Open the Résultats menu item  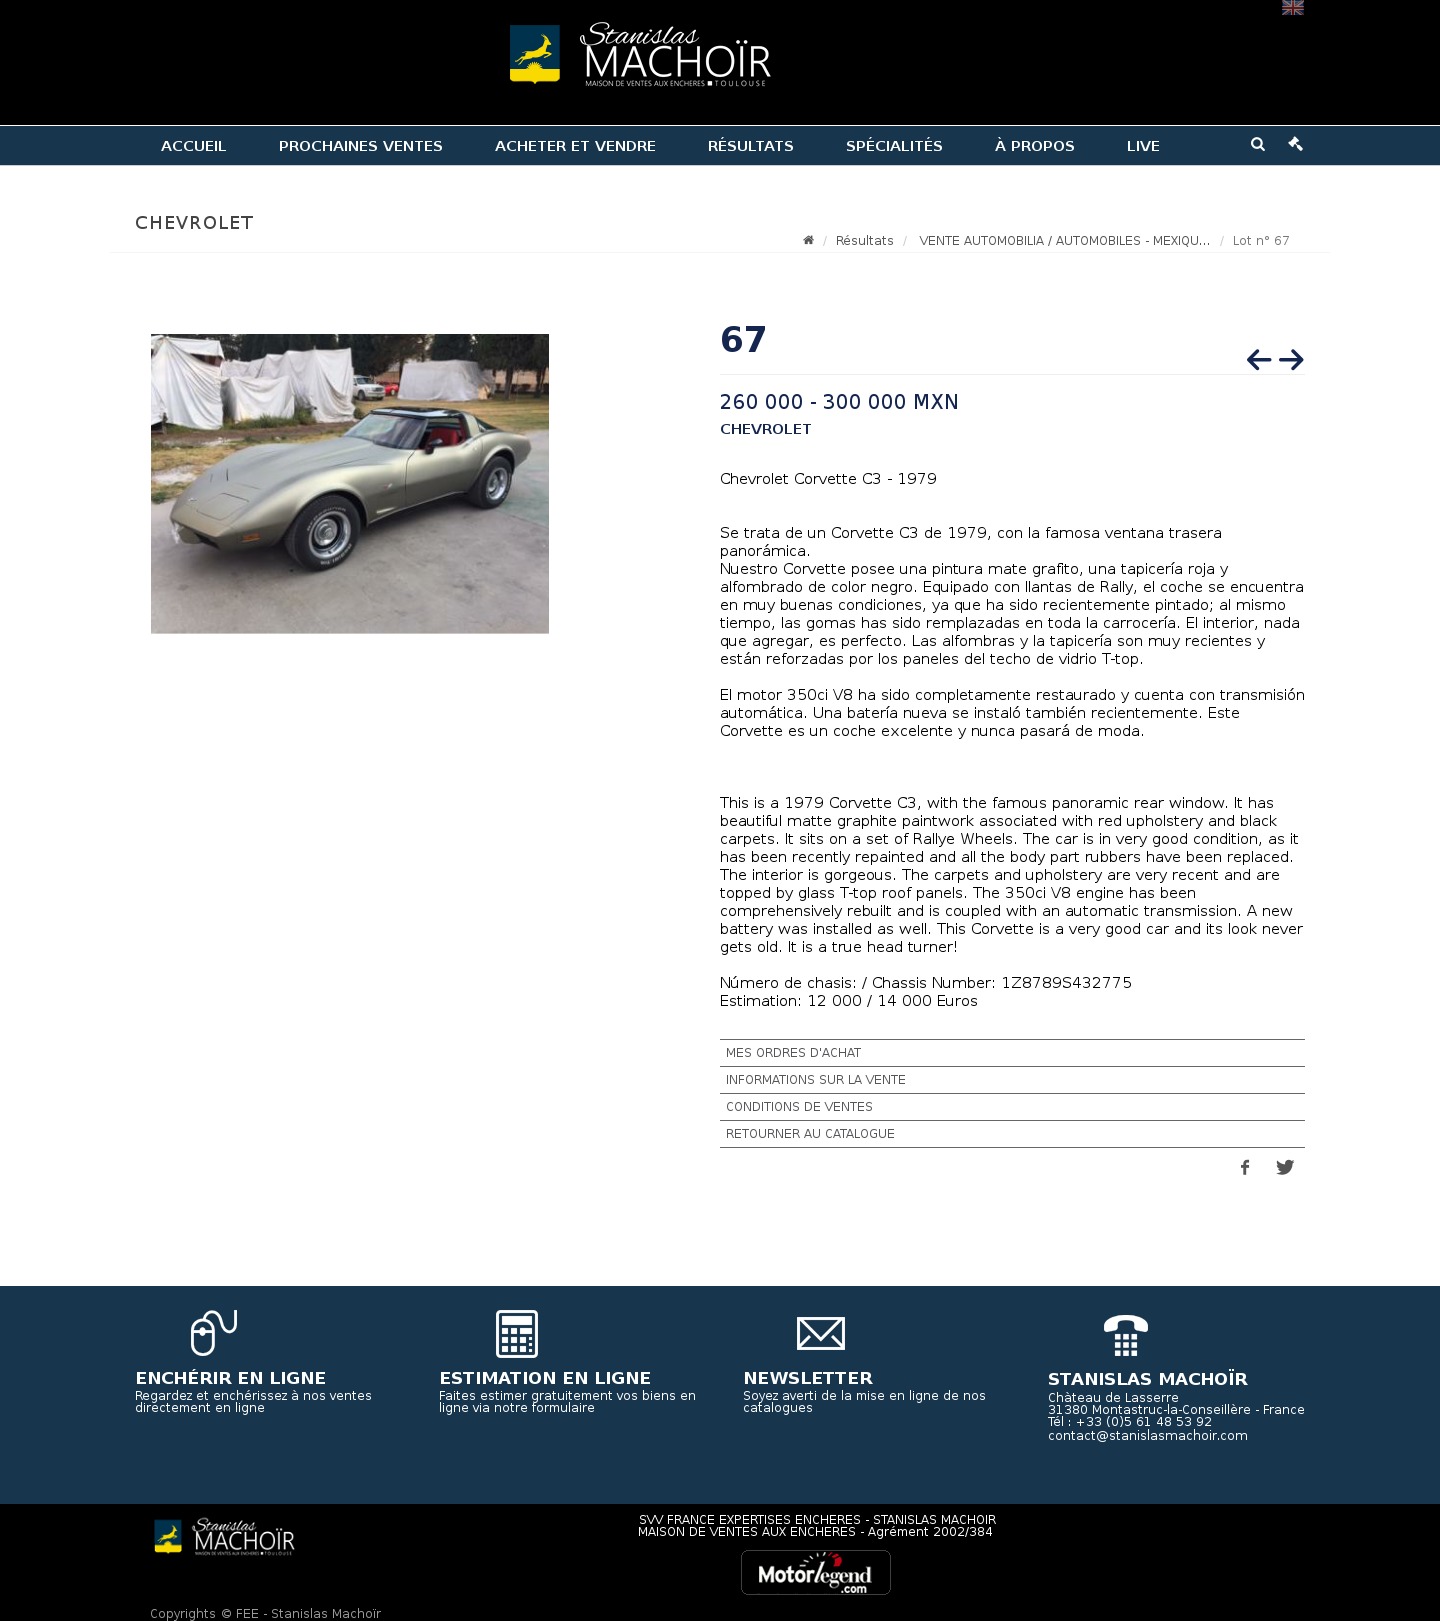(x=751, y=146)
